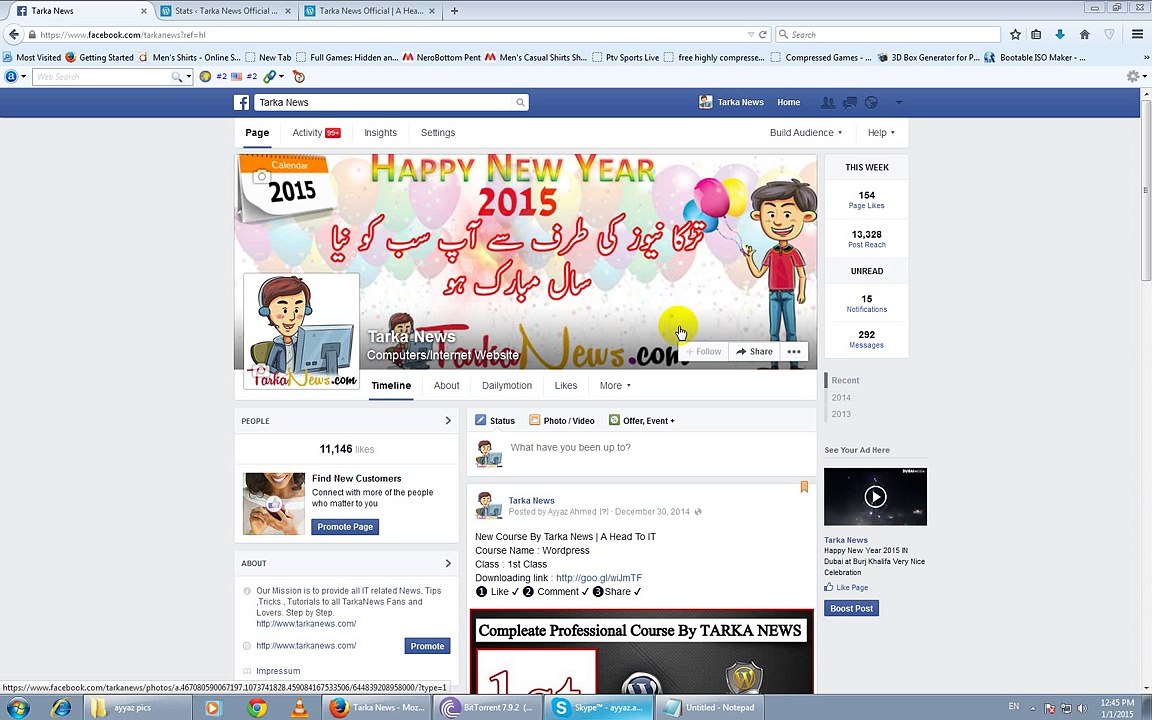Expand the Help dropdown
This screenshot has width=1152, height=720.
point(881,133)
